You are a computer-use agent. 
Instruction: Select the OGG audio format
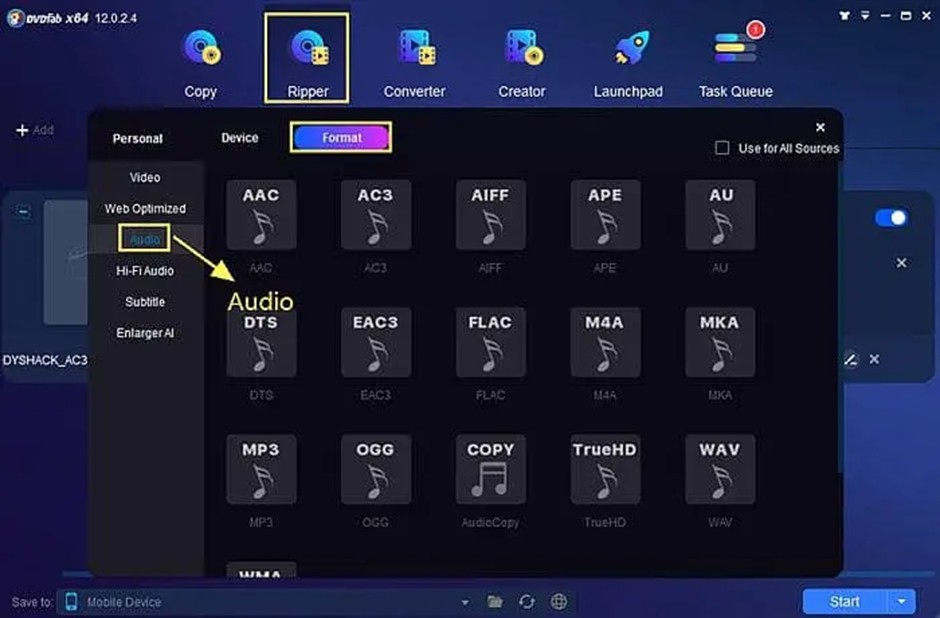click(376, 469)
